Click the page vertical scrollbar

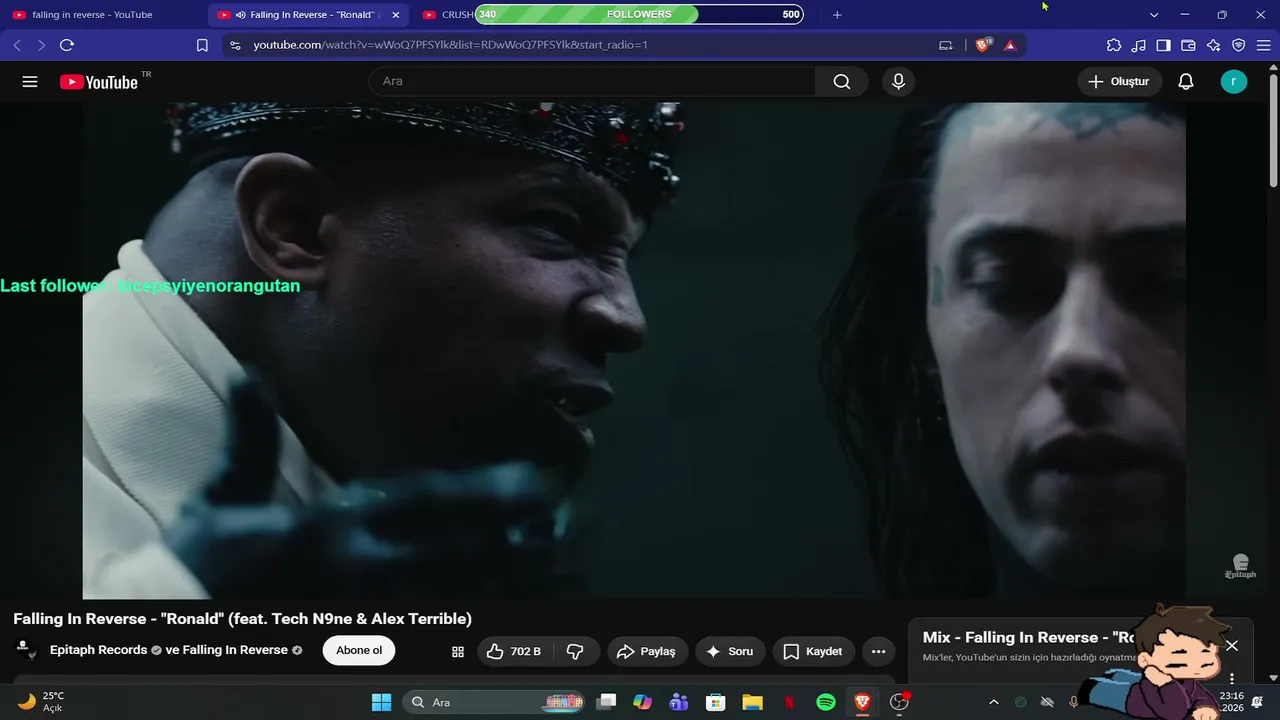coord(1273,130)
